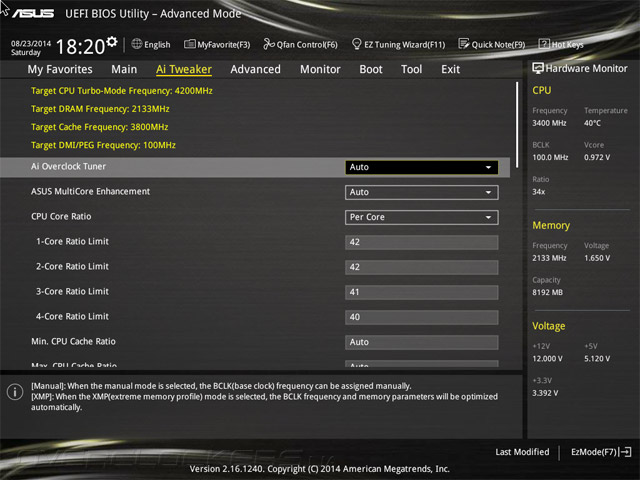This screenshot has width=640, height=480.
Task: Click Target DRAM Frequency: 2133MHz text
Action: pyautogui.click(x=100, y=109)
